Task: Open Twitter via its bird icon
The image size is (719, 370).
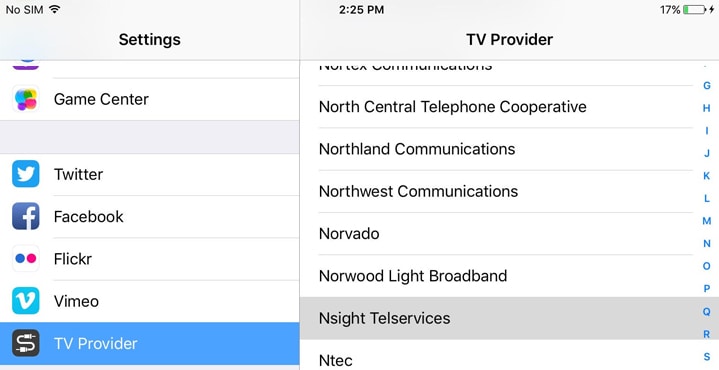Action: (x=26, y=174)
